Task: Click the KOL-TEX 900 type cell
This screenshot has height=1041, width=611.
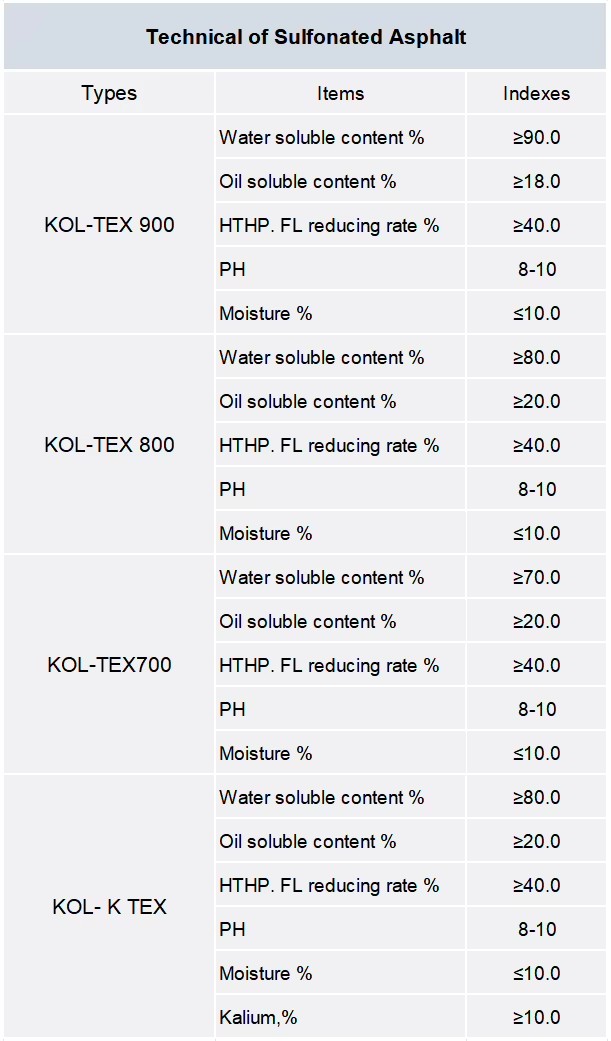Action: click(109, 224)
